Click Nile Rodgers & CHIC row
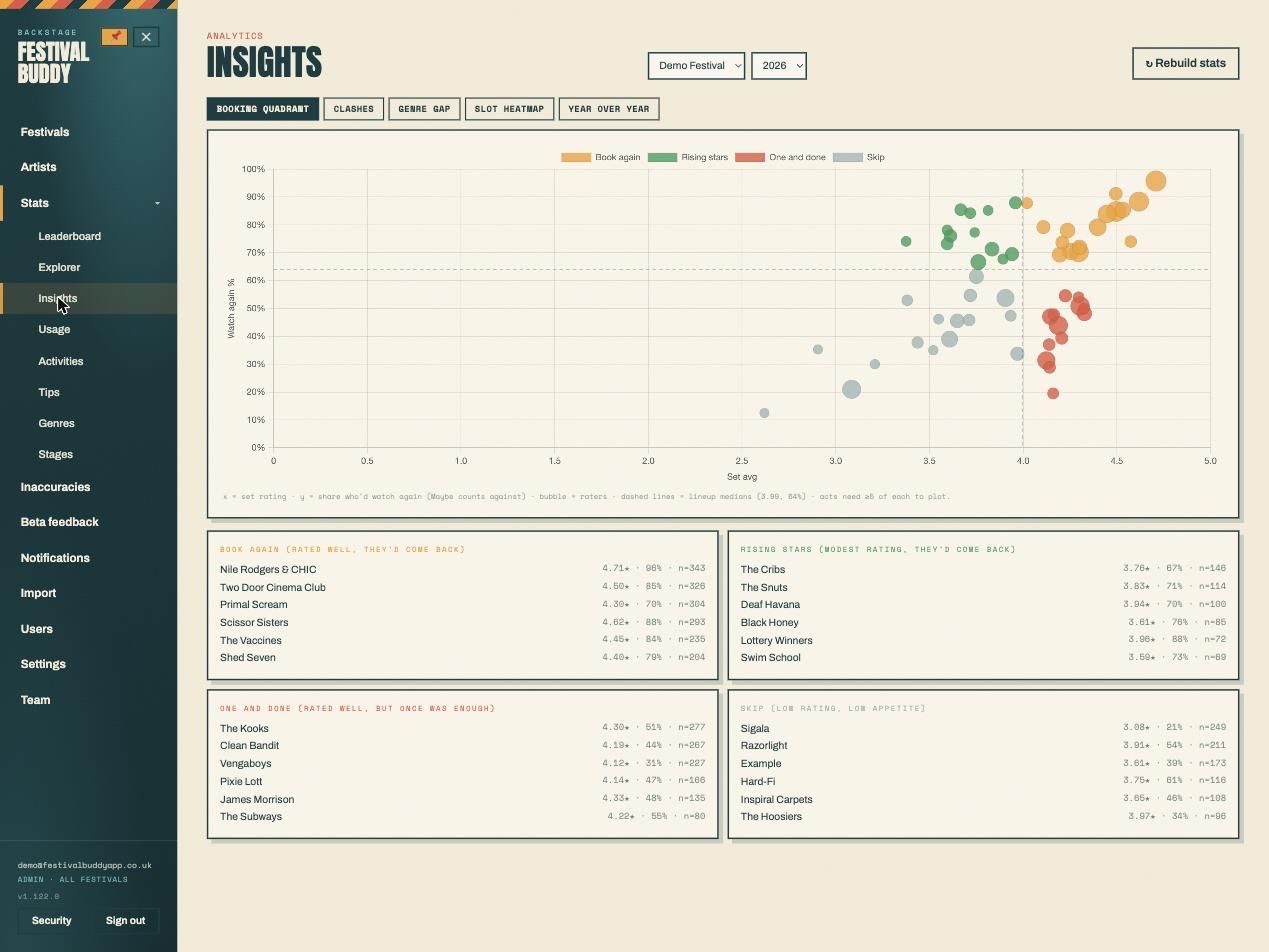The height and width of the screenshot is (952, 1269). click(x=462, y=569)
